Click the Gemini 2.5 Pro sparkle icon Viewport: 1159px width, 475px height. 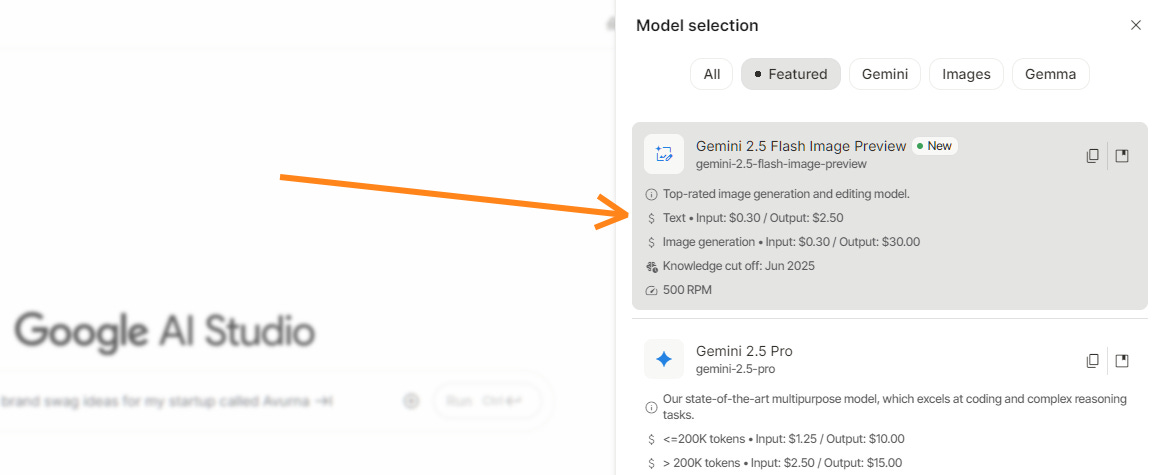point(664,359)
